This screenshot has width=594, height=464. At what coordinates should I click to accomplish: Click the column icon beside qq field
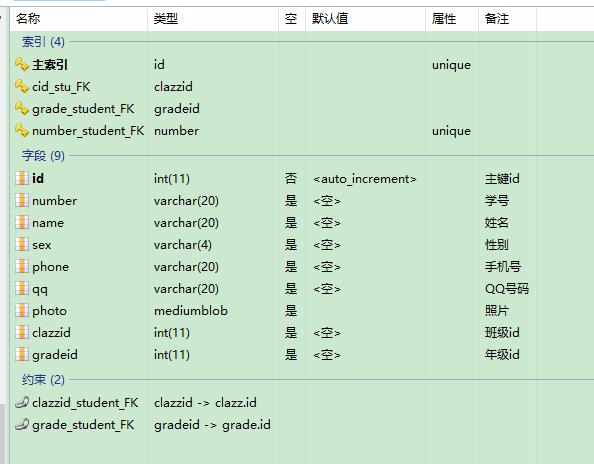[x=22, y=288]
